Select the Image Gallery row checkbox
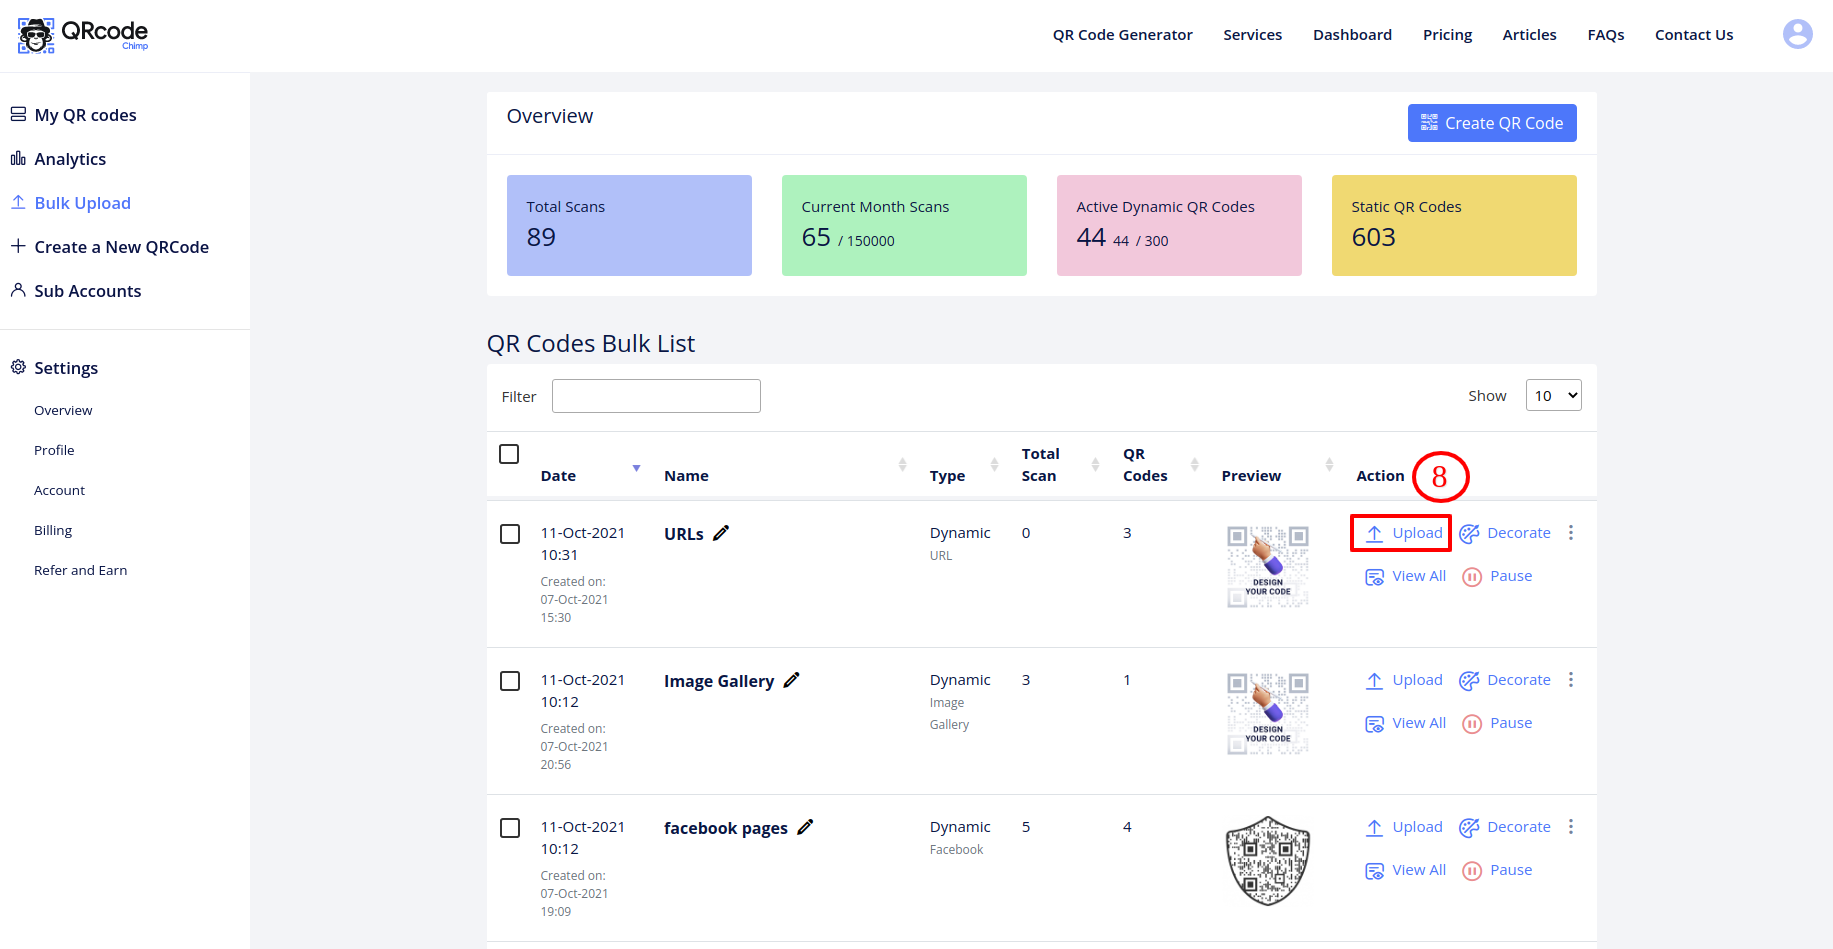The image size is (1833, 949). pos(510,681)
